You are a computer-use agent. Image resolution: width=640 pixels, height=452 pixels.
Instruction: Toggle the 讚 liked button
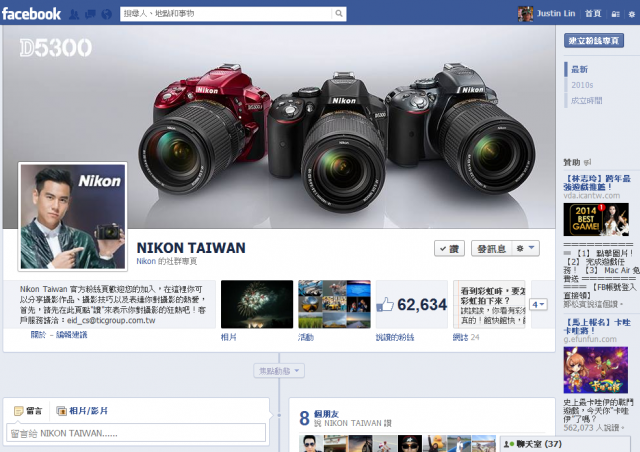[449, 248]
